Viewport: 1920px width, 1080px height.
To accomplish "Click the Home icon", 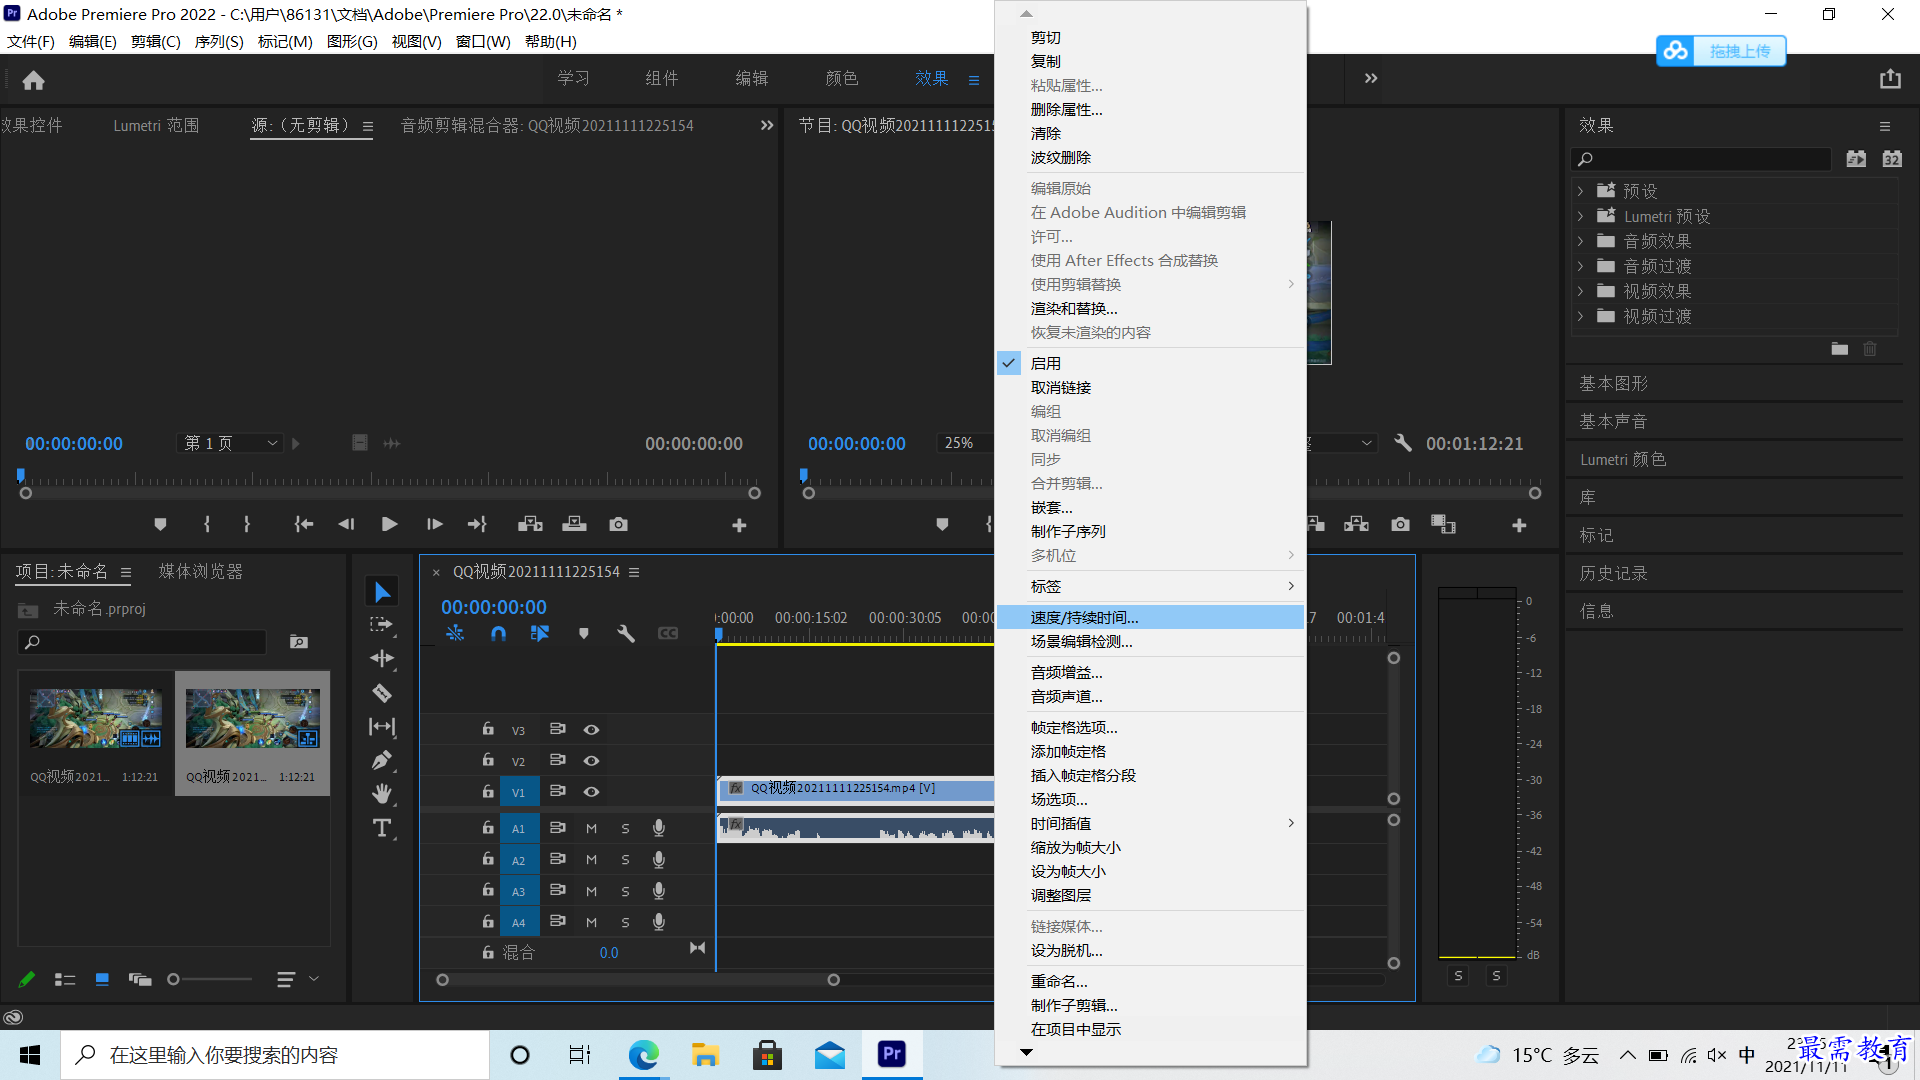I will tap(34, 80).
